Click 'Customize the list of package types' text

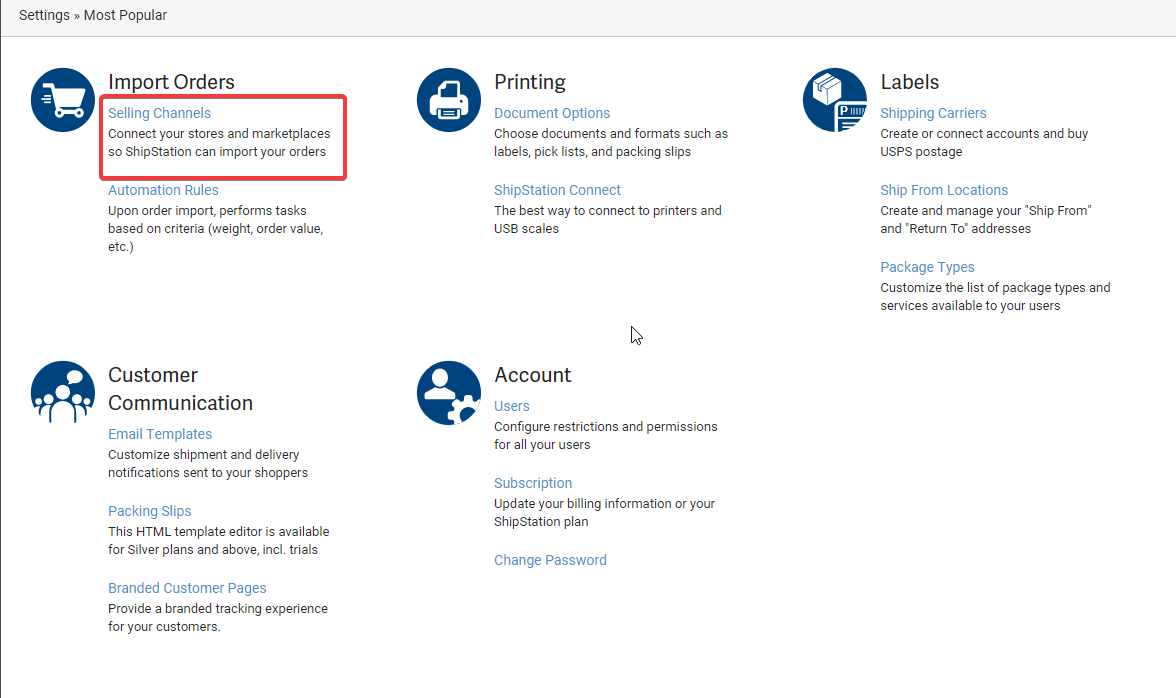(x=995, y=297)
